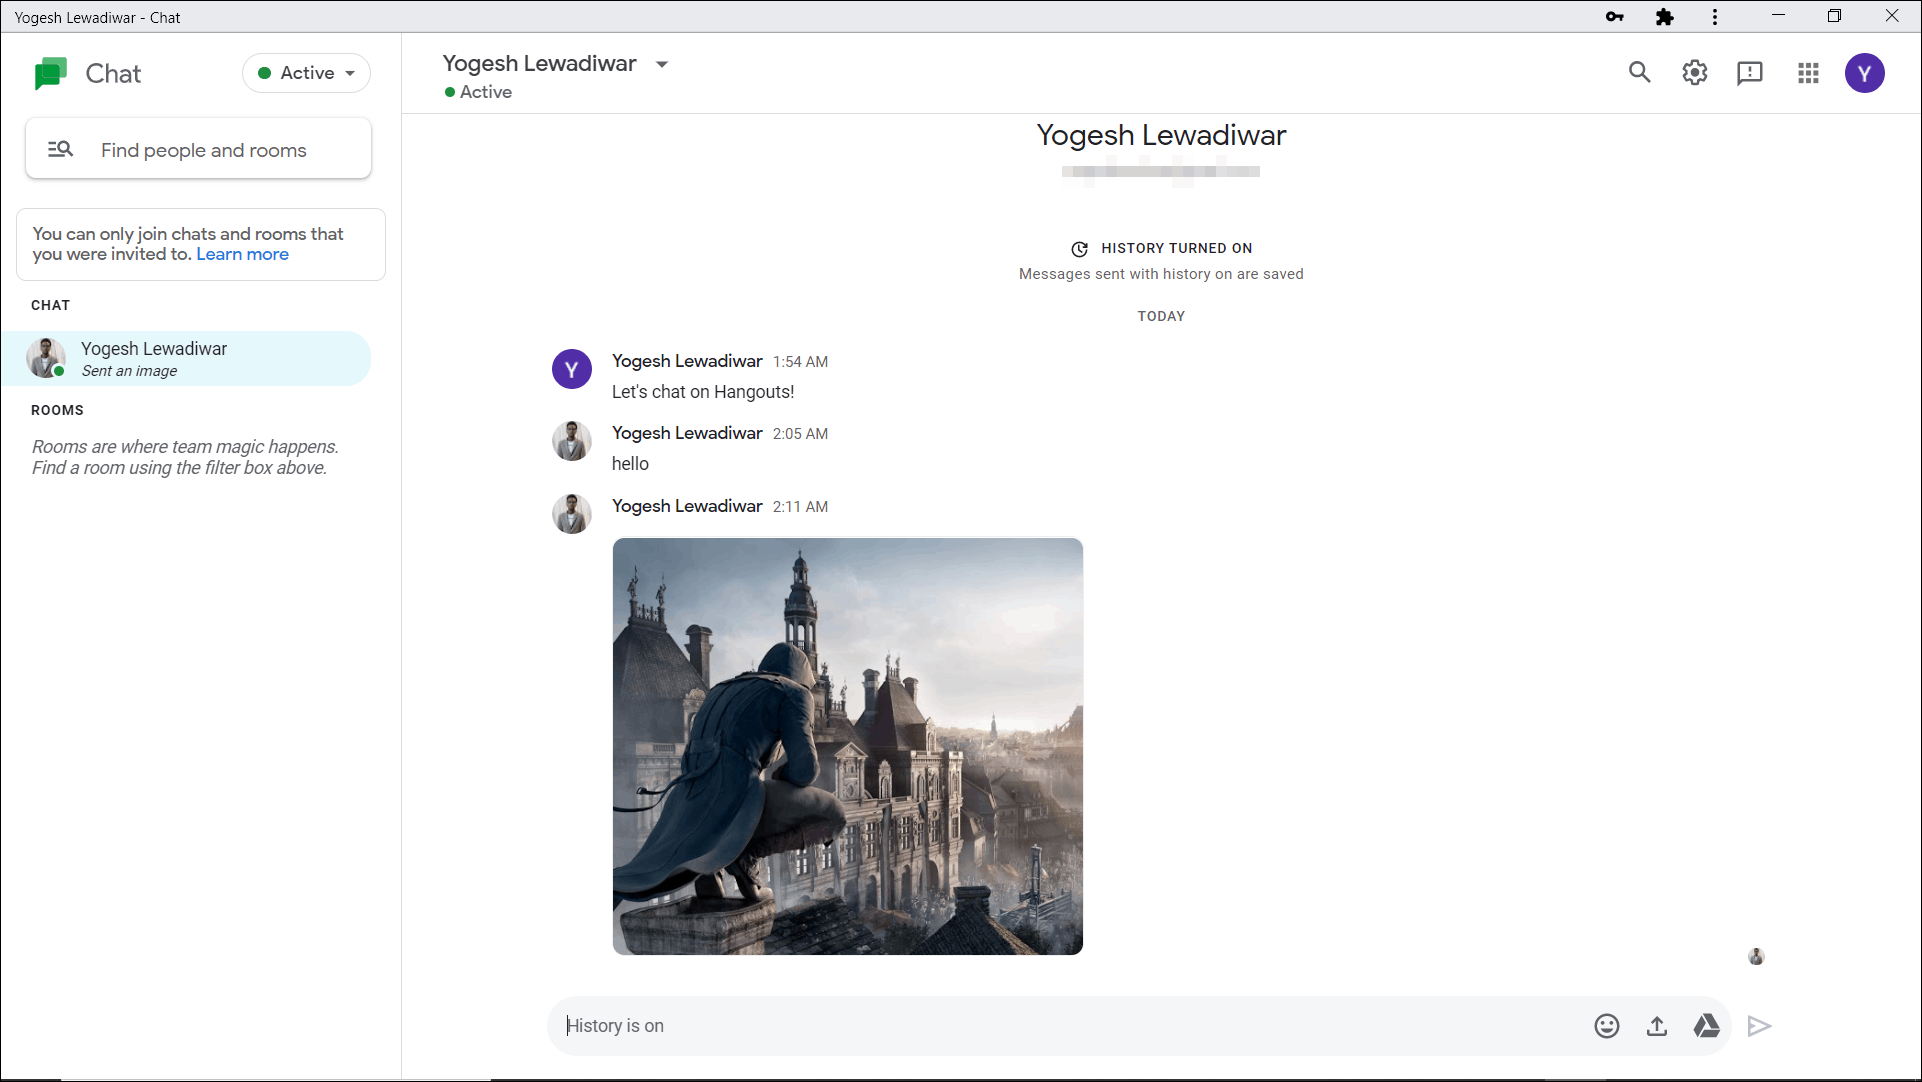Open the emoji picker in message box
The height and width of the screenshot is (1082, 1922).
coord(1606,1026)
